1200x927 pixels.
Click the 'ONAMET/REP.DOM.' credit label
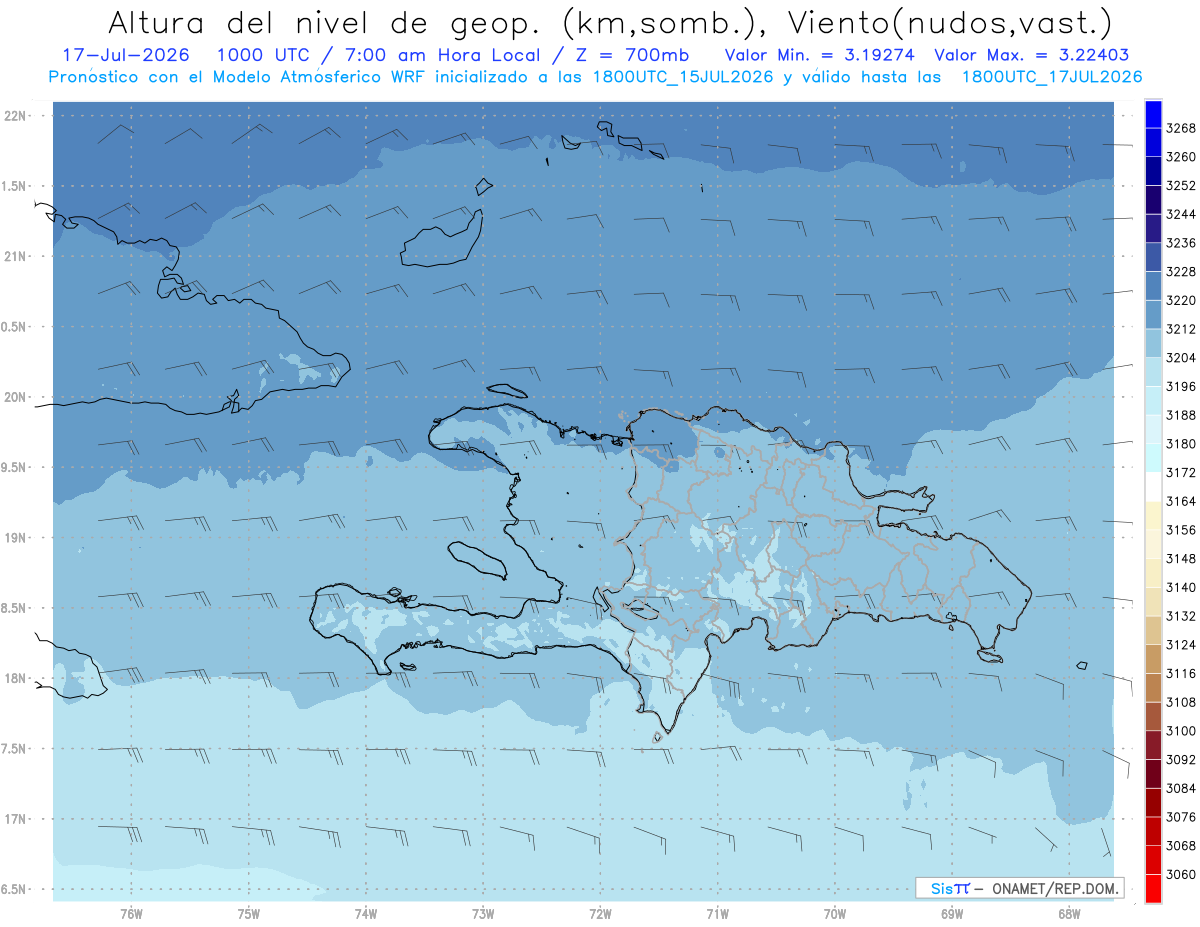(1054, 888)
